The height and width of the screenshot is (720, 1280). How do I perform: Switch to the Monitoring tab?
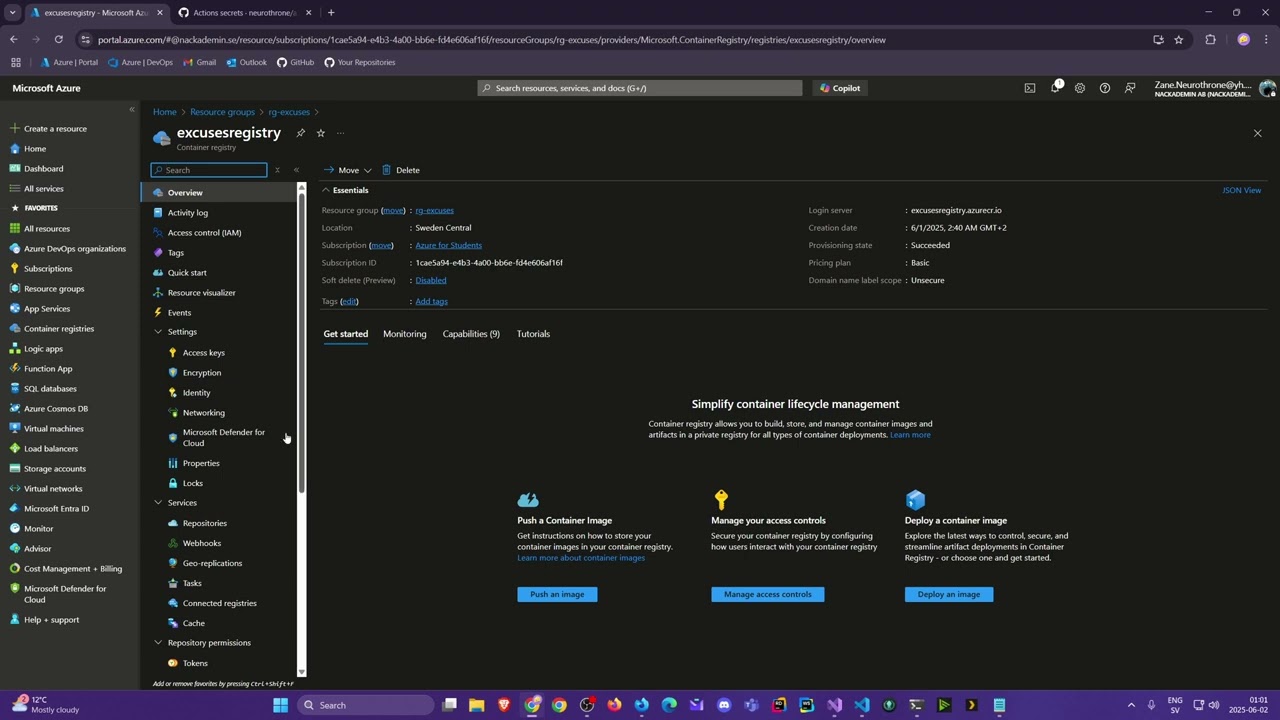pyautogui.click(x=404, y=334)
